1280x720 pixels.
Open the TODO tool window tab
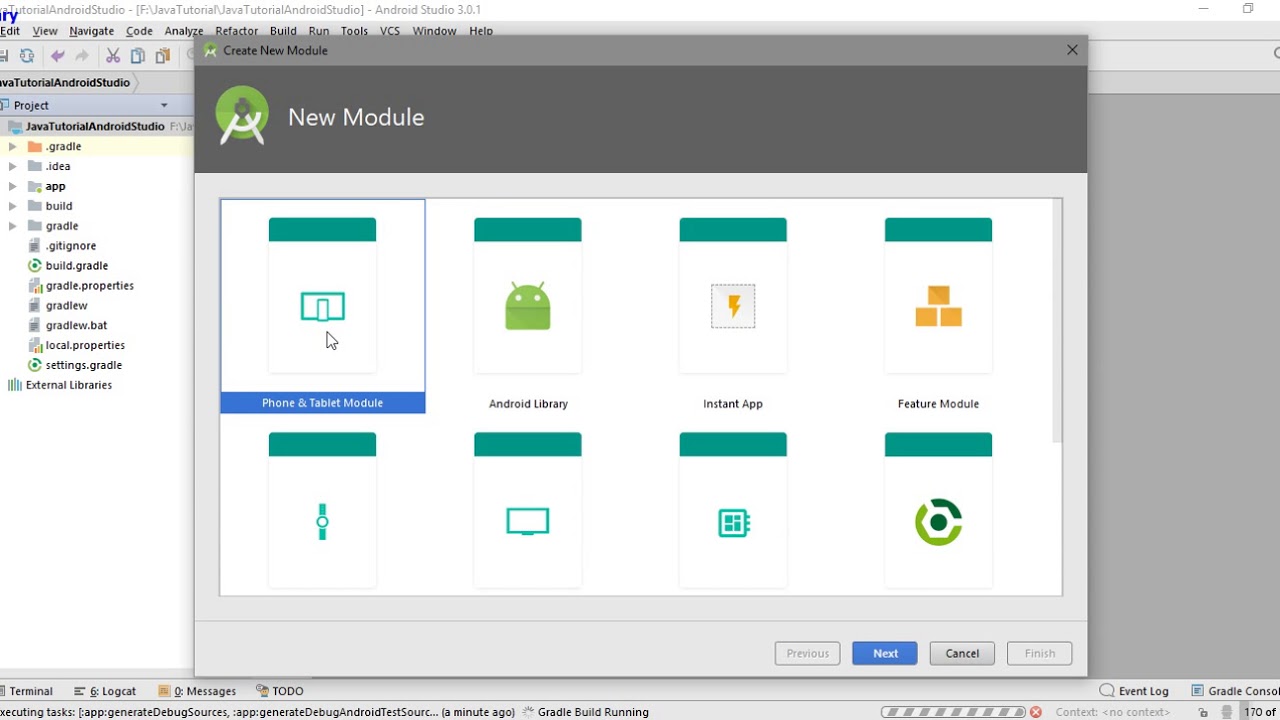tap(280, 691)
